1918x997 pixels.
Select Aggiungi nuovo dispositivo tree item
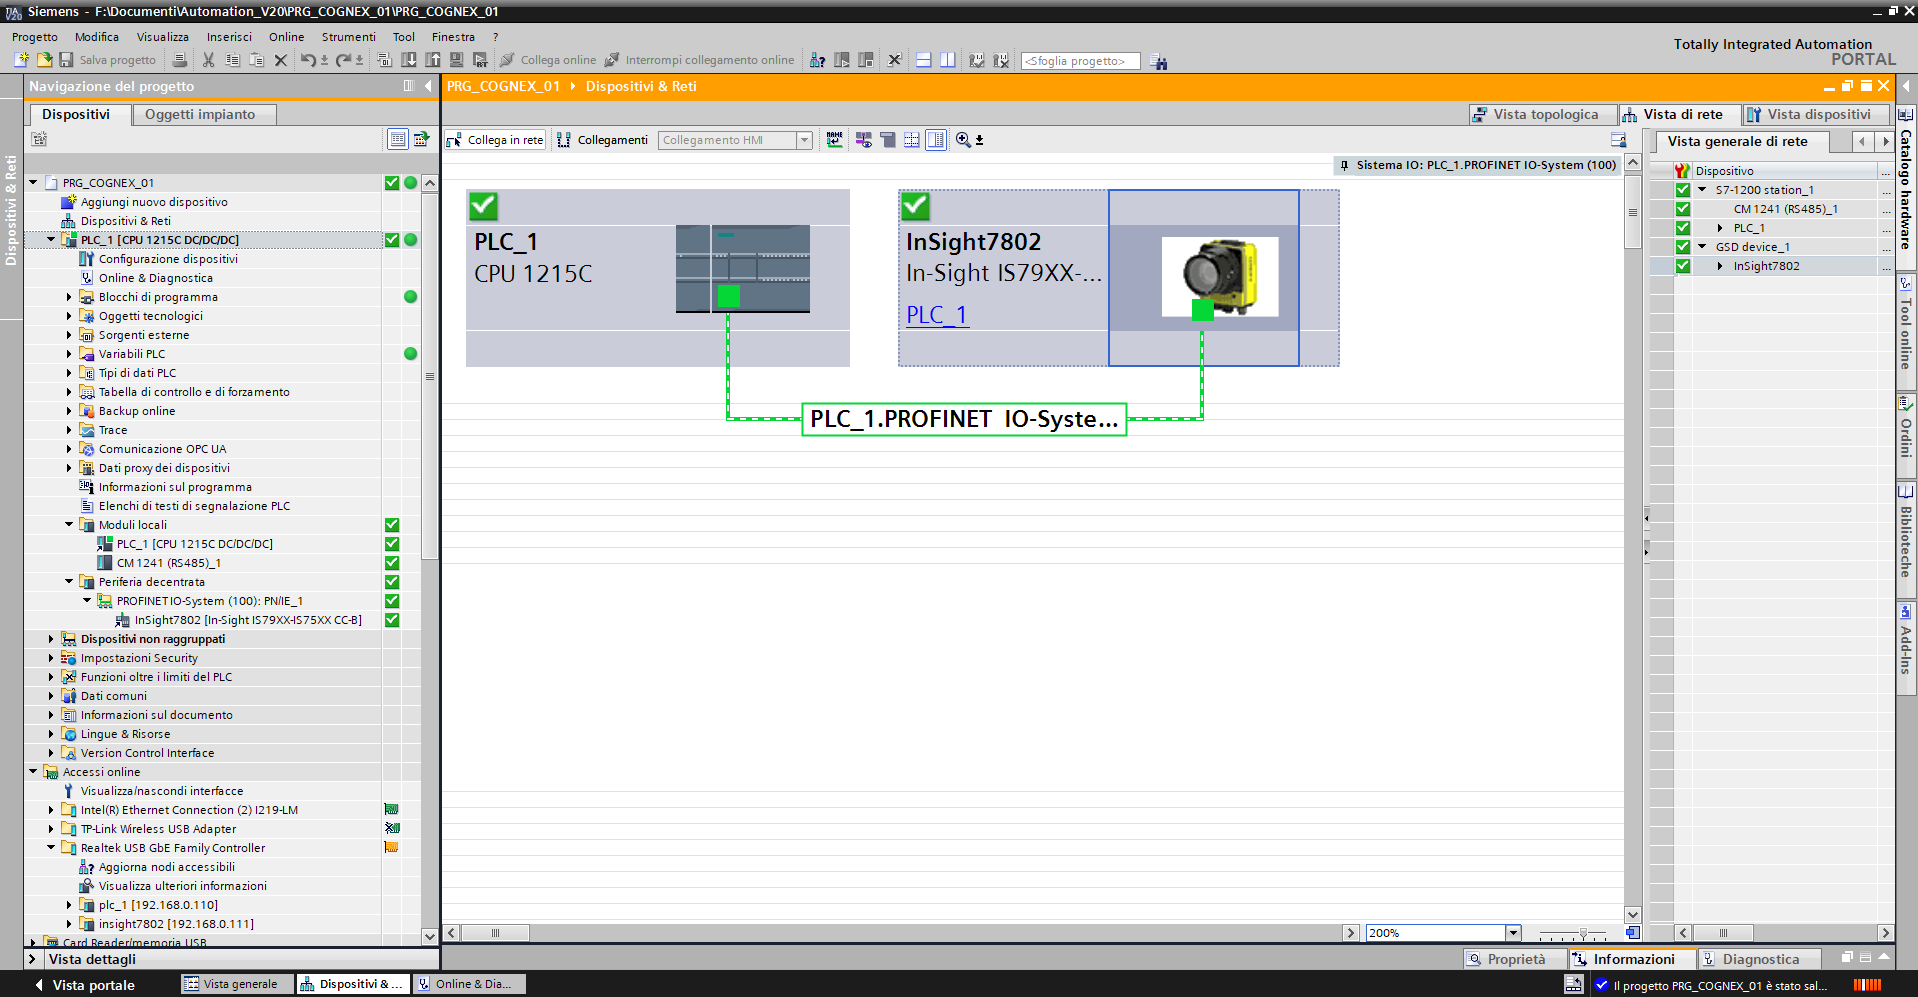tap(154, 202)
